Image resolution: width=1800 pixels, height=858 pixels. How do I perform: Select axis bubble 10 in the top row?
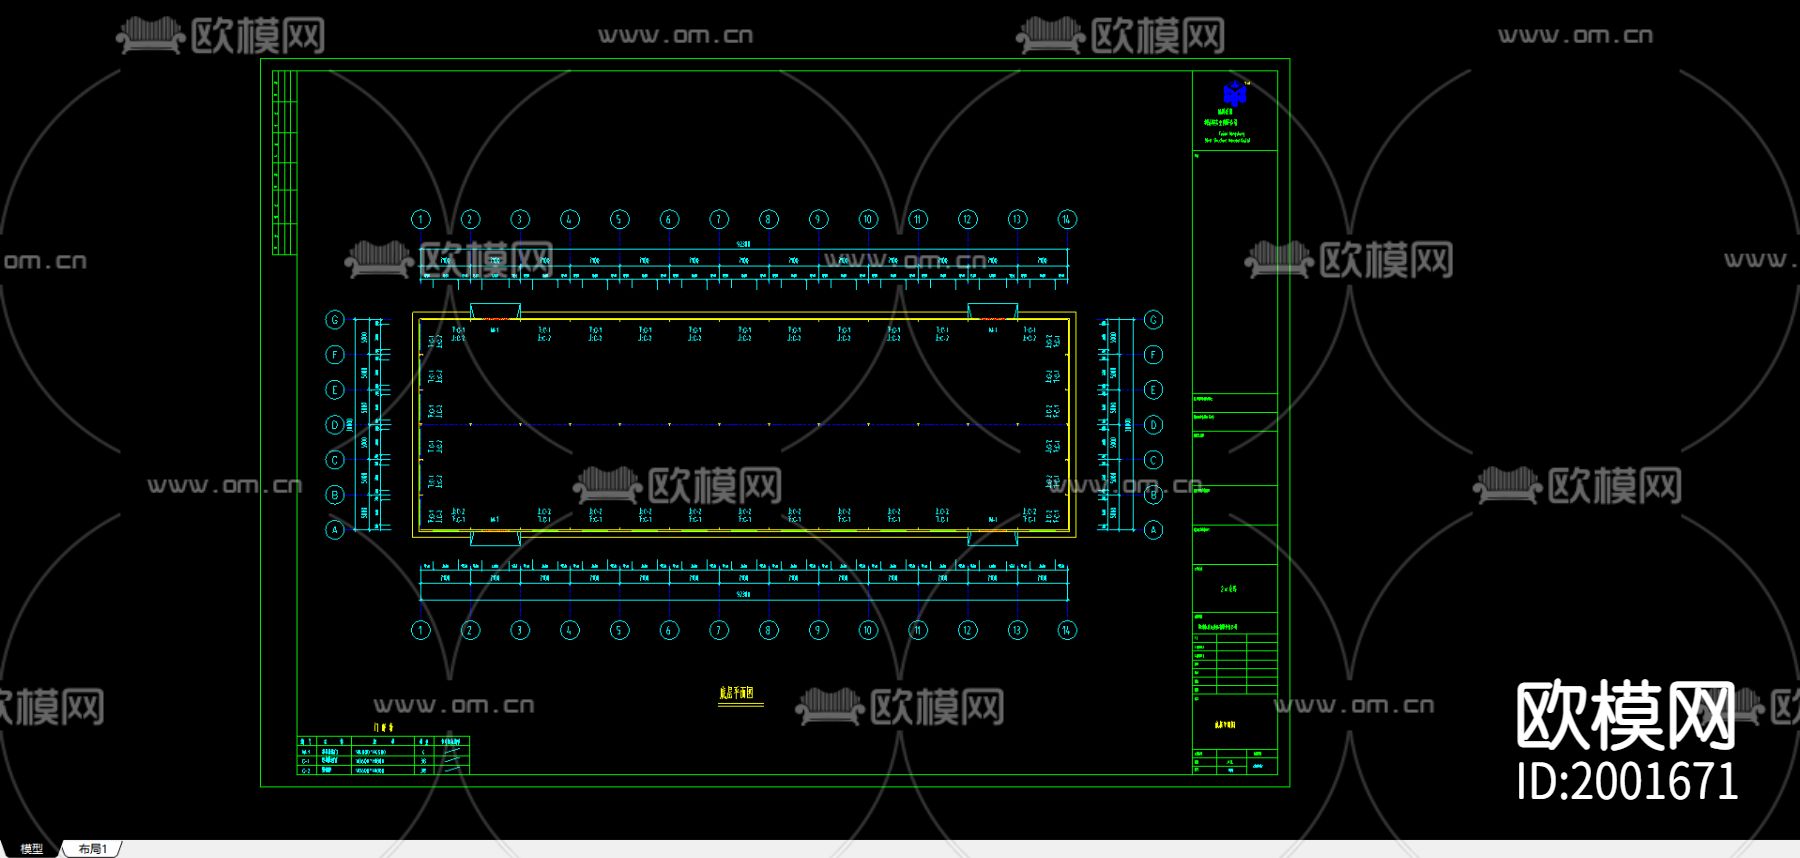(868, 219)
